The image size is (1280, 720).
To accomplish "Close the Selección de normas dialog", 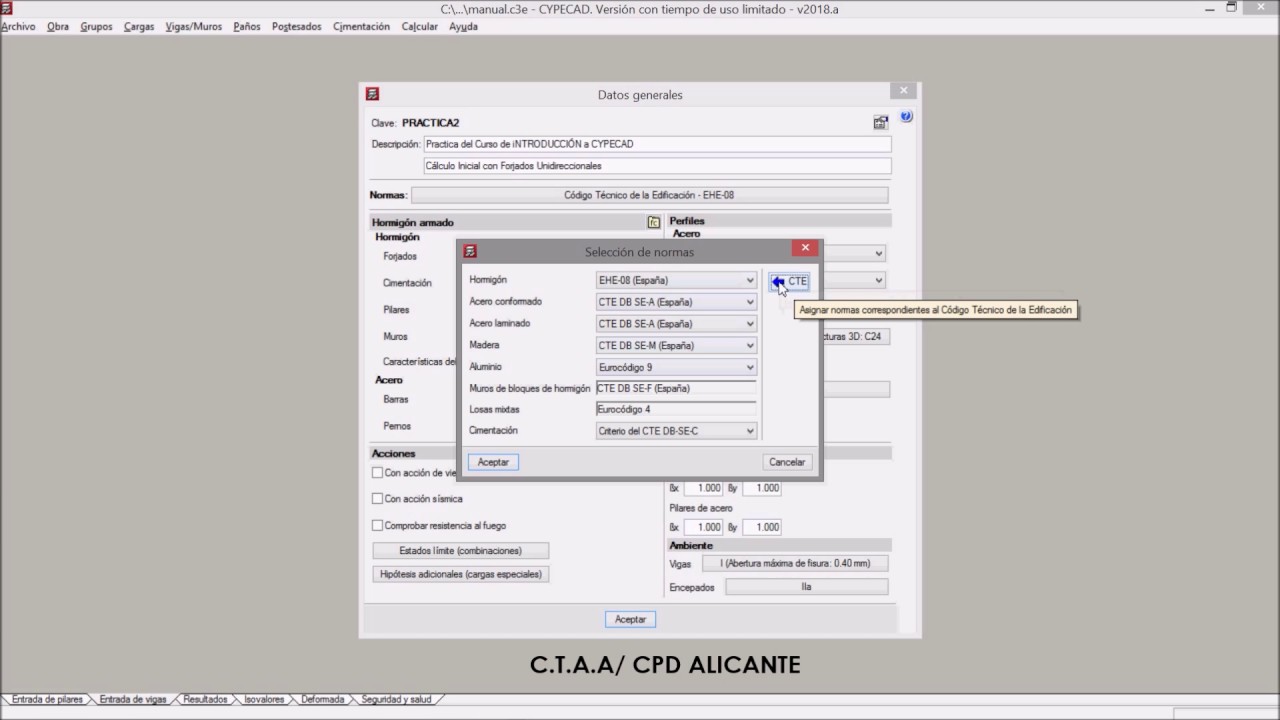I will tap(805, 248).
